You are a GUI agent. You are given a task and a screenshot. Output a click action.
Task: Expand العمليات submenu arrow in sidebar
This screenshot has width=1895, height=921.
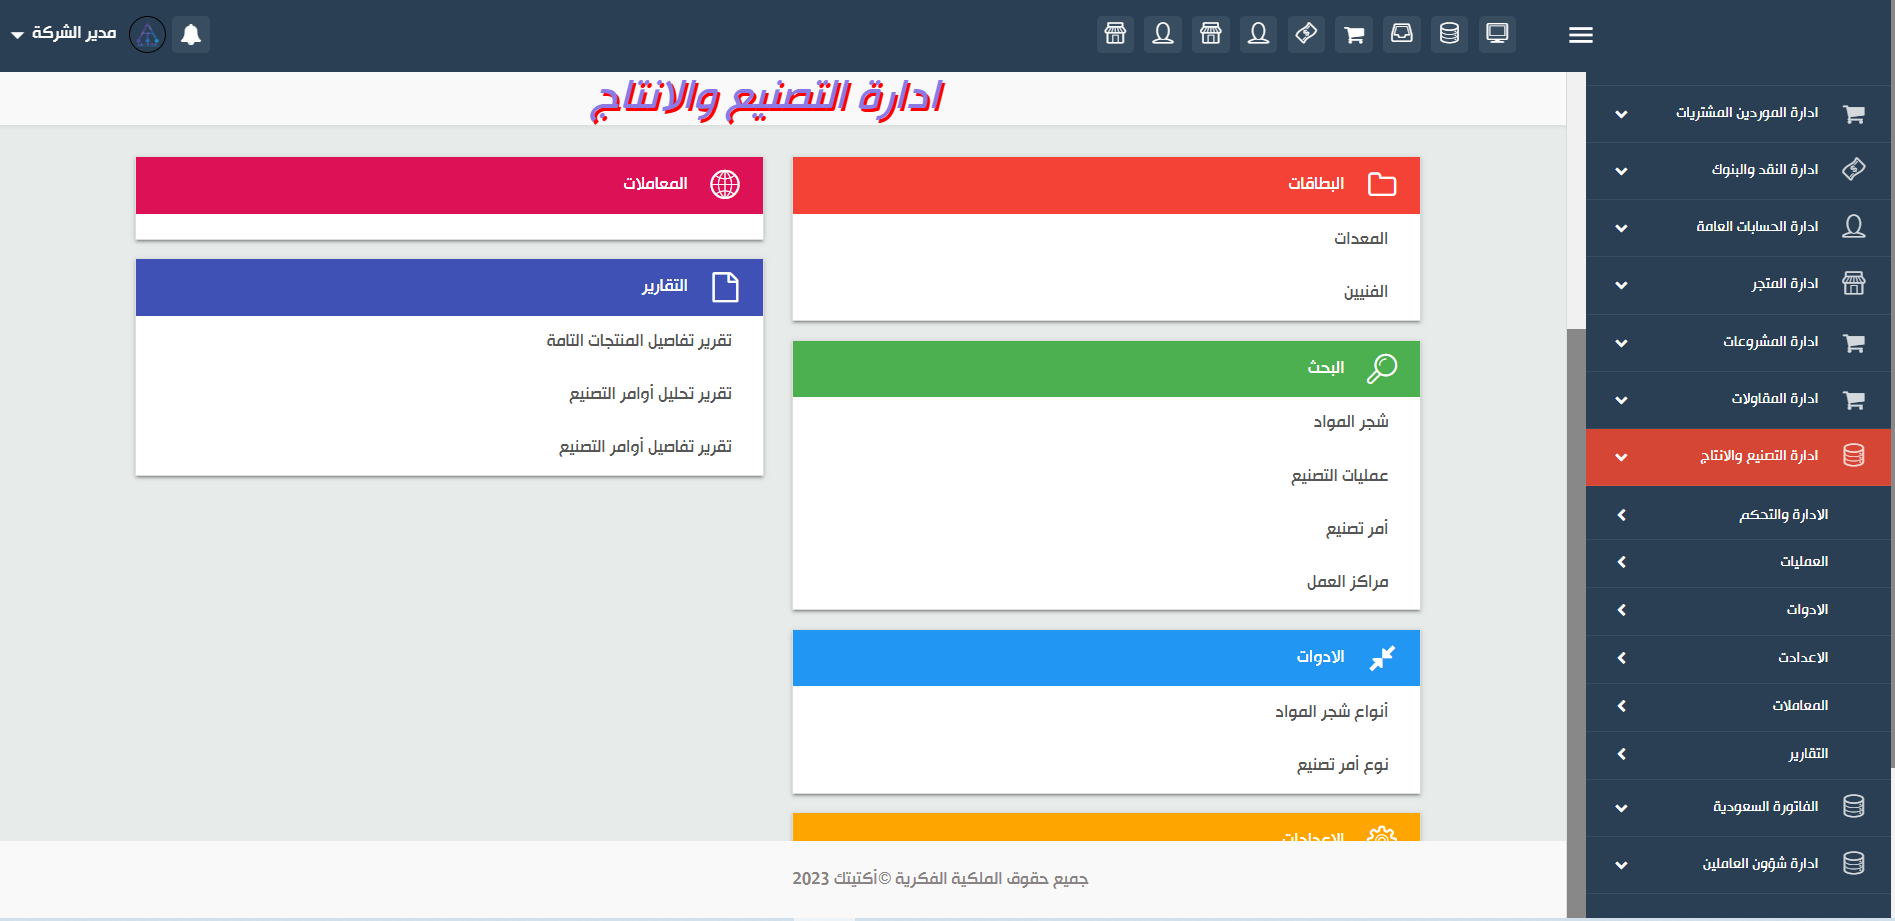click(1621, 562)
